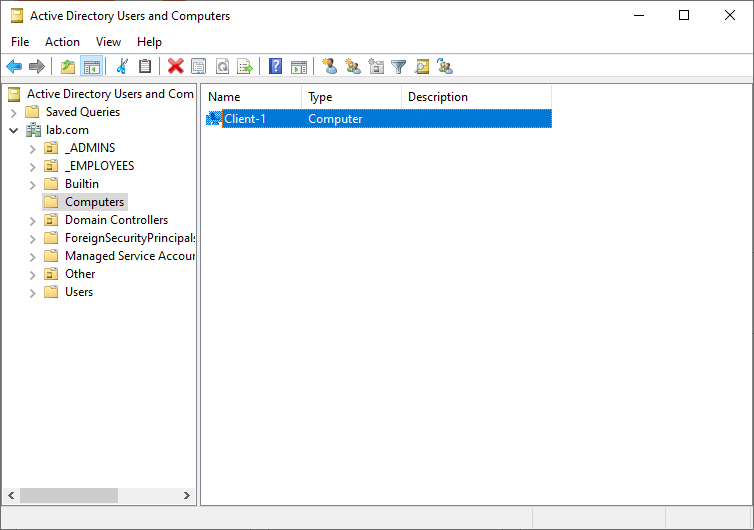754x530 pixels.
Task: Click the lab.com domain icon
Action: tap(34, 130)
